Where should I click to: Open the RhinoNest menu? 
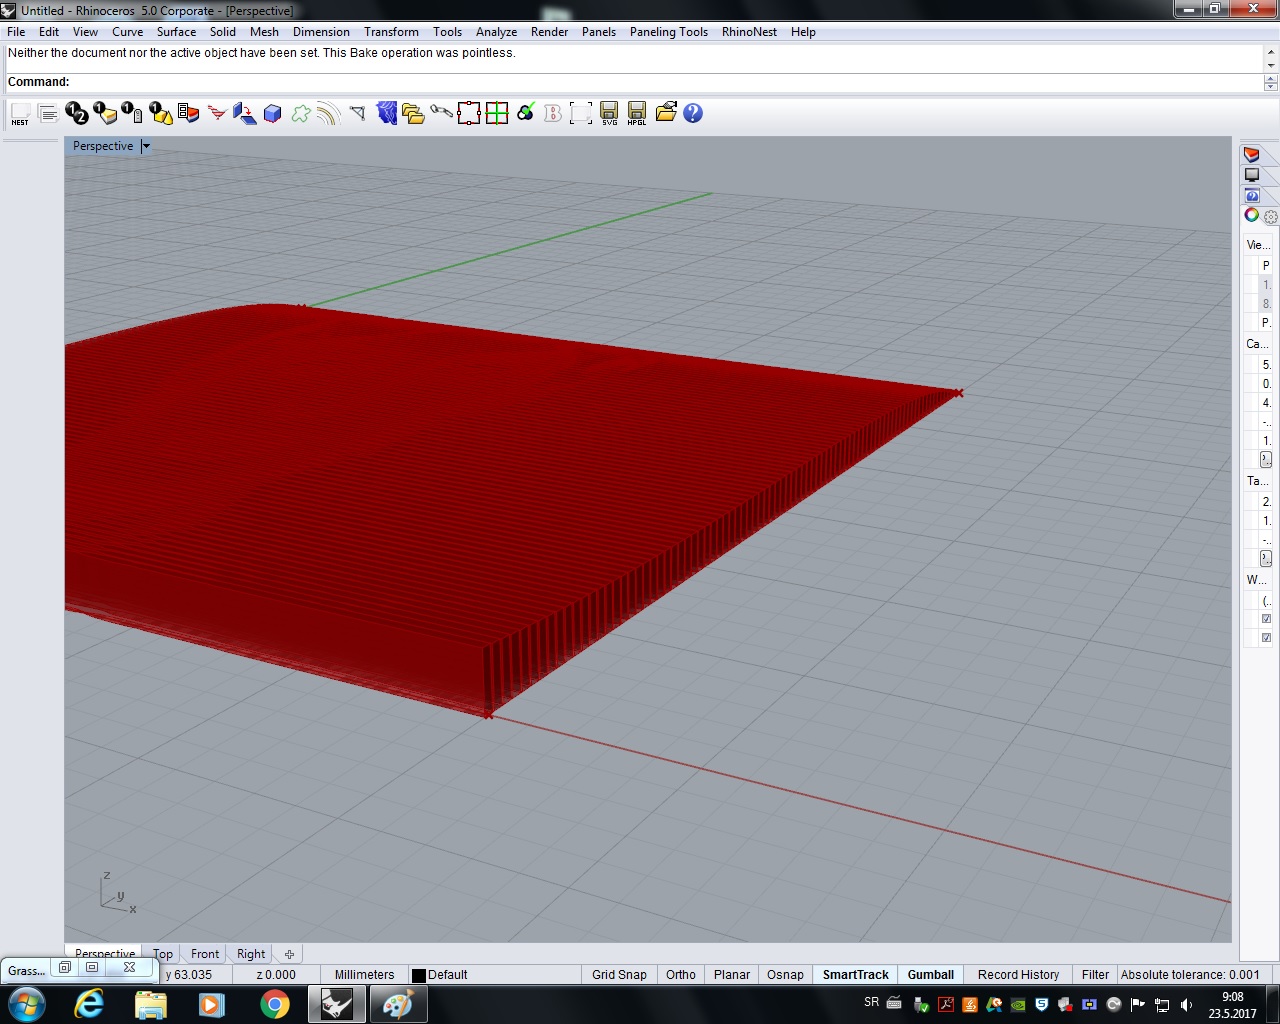(749, 32)
